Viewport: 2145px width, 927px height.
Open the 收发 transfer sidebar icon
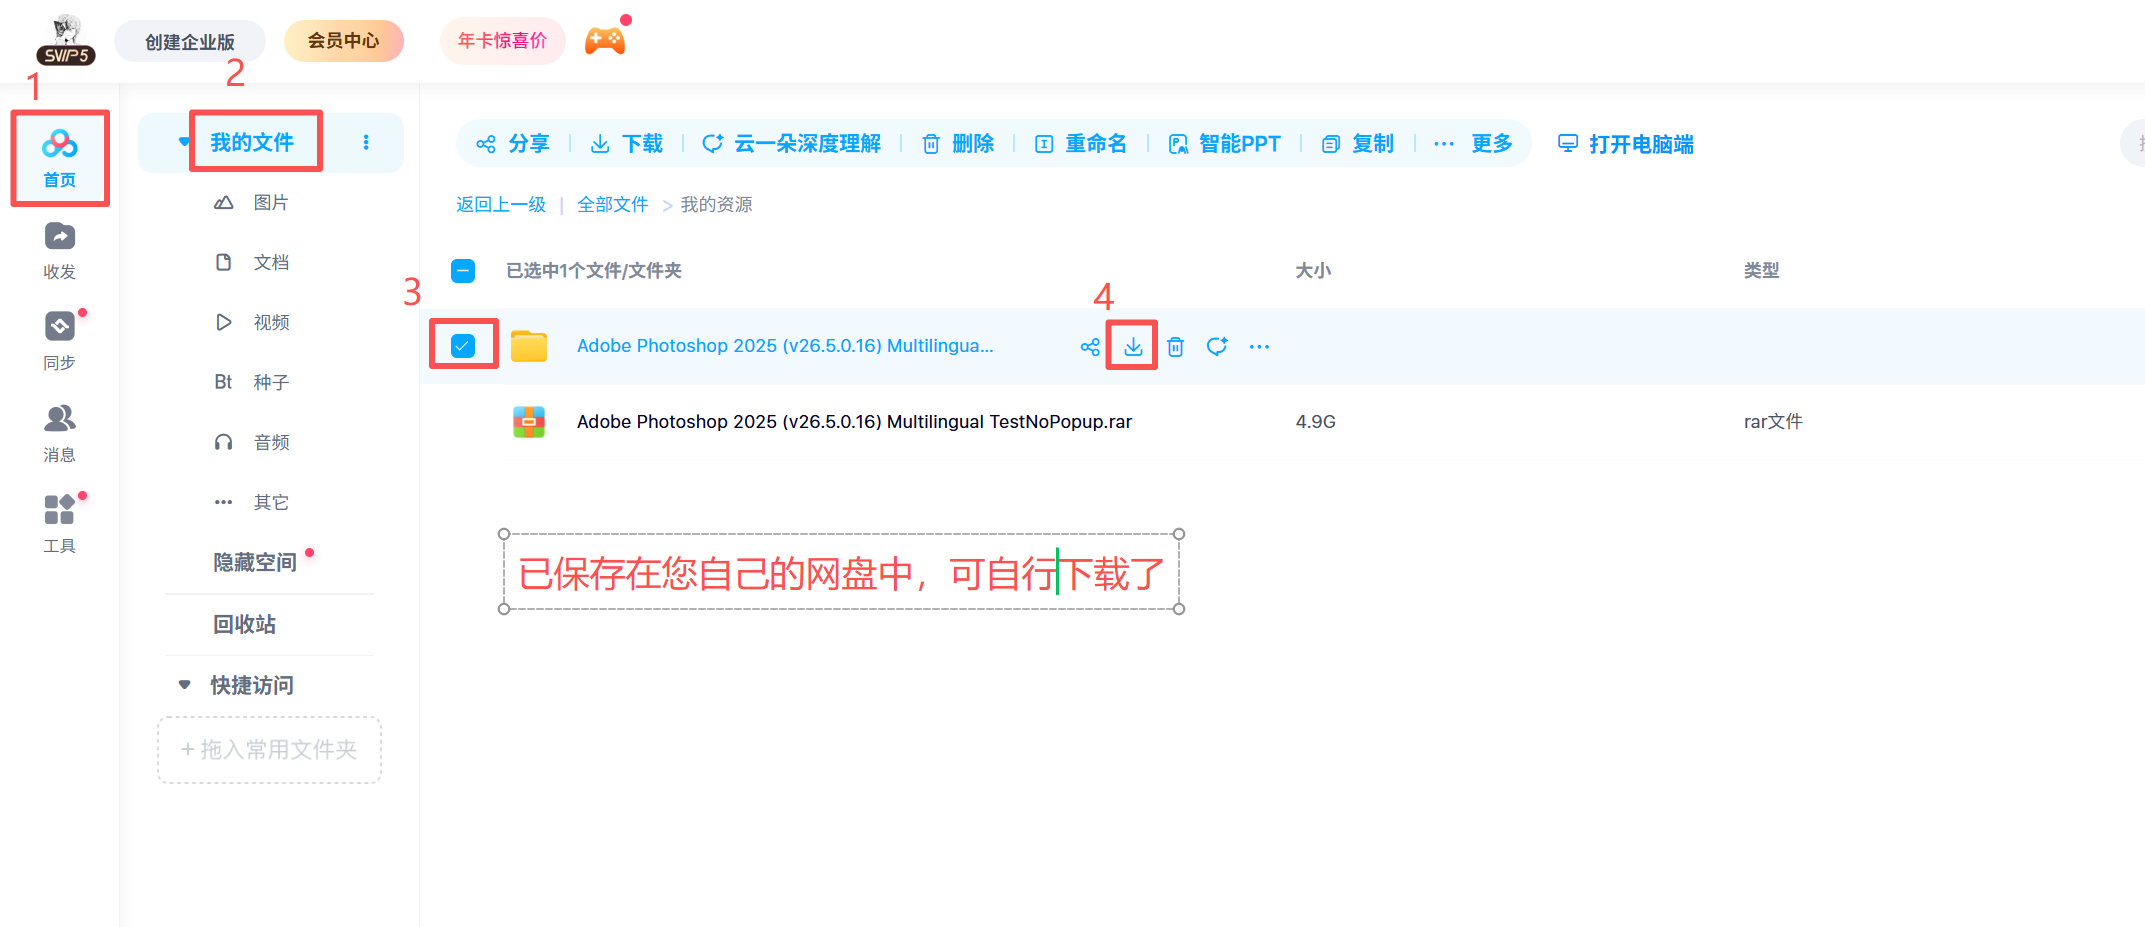[59, 250]
